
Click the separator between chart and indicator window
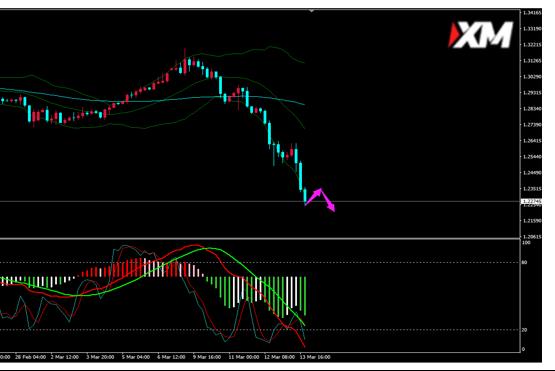click(259, 239)
